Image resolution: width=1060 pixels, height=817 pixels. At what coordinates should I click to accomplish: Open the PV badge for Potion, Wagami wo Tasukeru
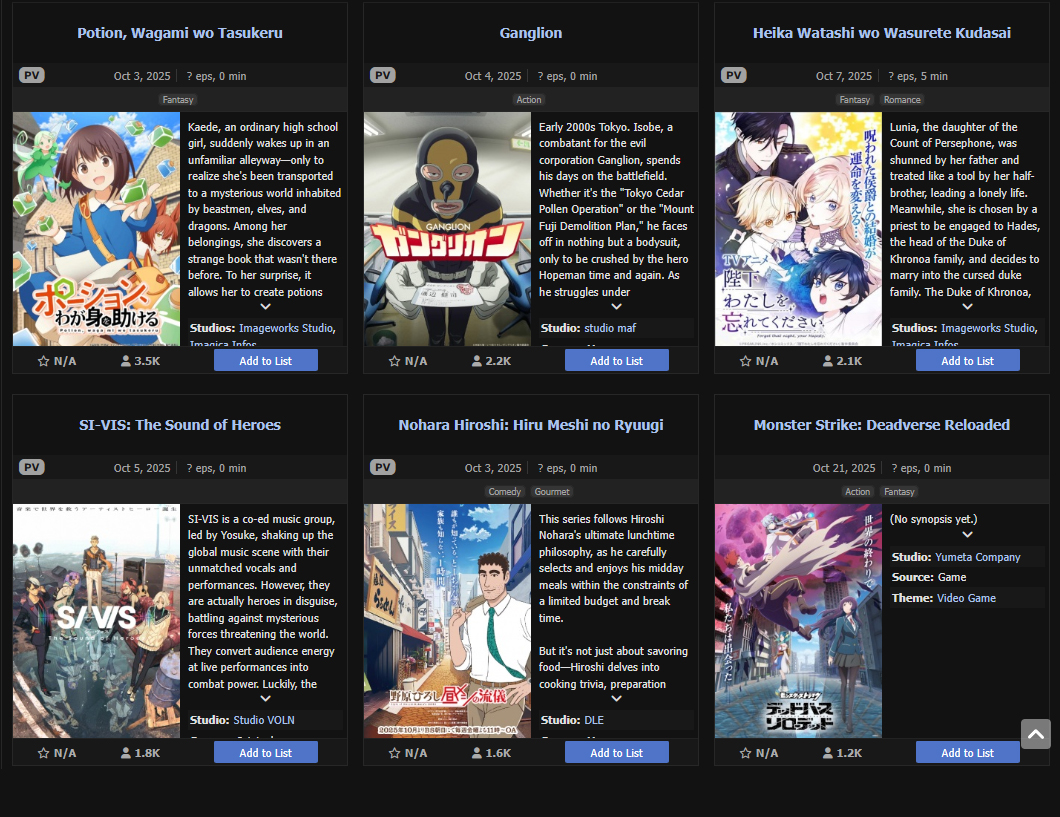click(x=32, y=75)
